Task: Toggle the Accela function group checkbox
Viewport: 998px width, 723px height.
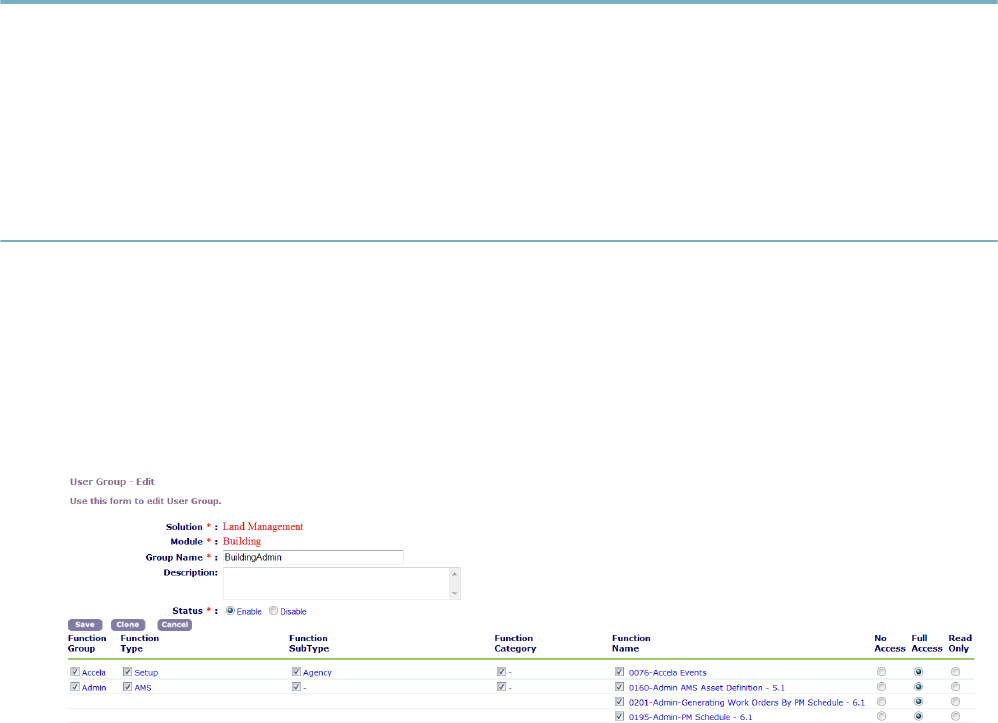Action: (75, 672)
